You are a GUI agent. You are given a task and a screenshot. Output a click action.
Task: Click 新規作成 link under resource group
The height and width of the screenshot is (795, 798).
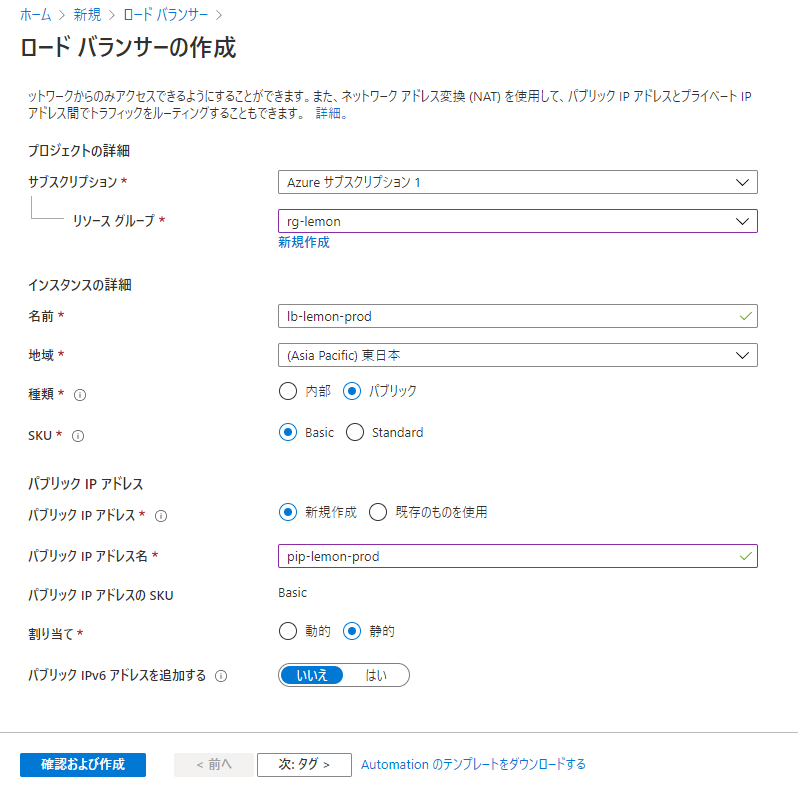coord(304,242)
